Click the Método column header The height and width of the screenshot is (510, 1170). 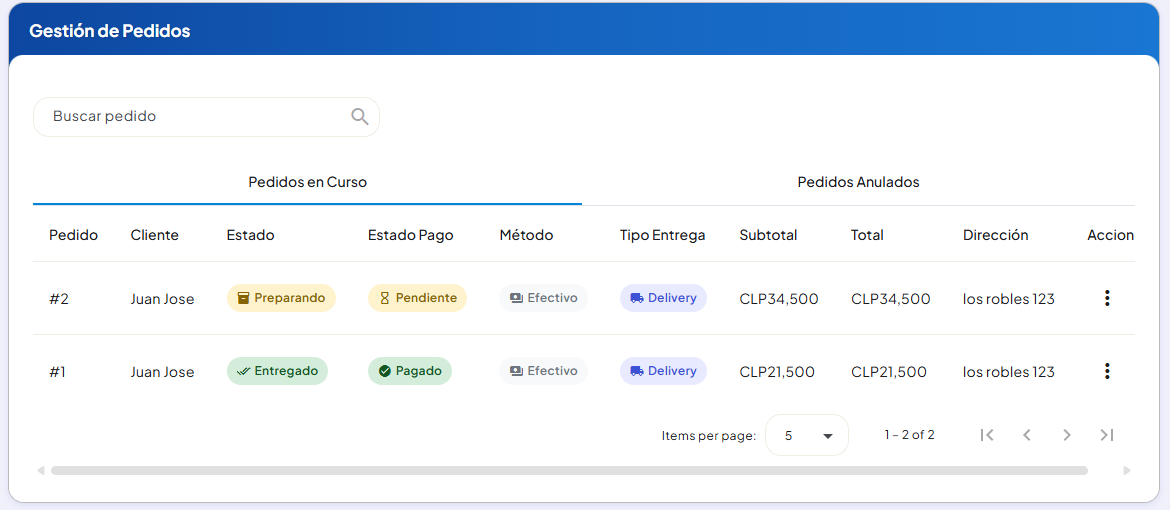526,235
